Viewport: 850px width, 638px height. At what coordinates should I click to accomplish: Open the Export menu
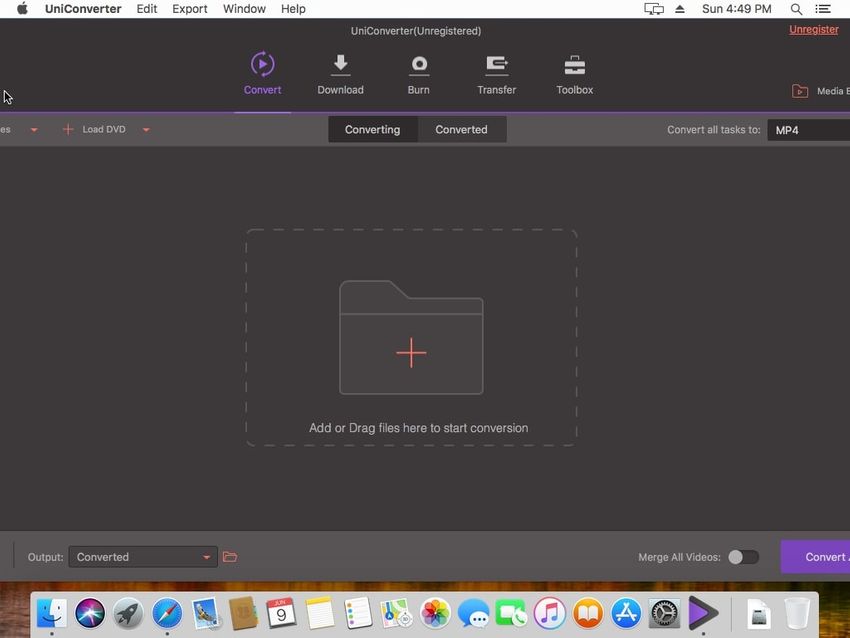pos(189,9)
